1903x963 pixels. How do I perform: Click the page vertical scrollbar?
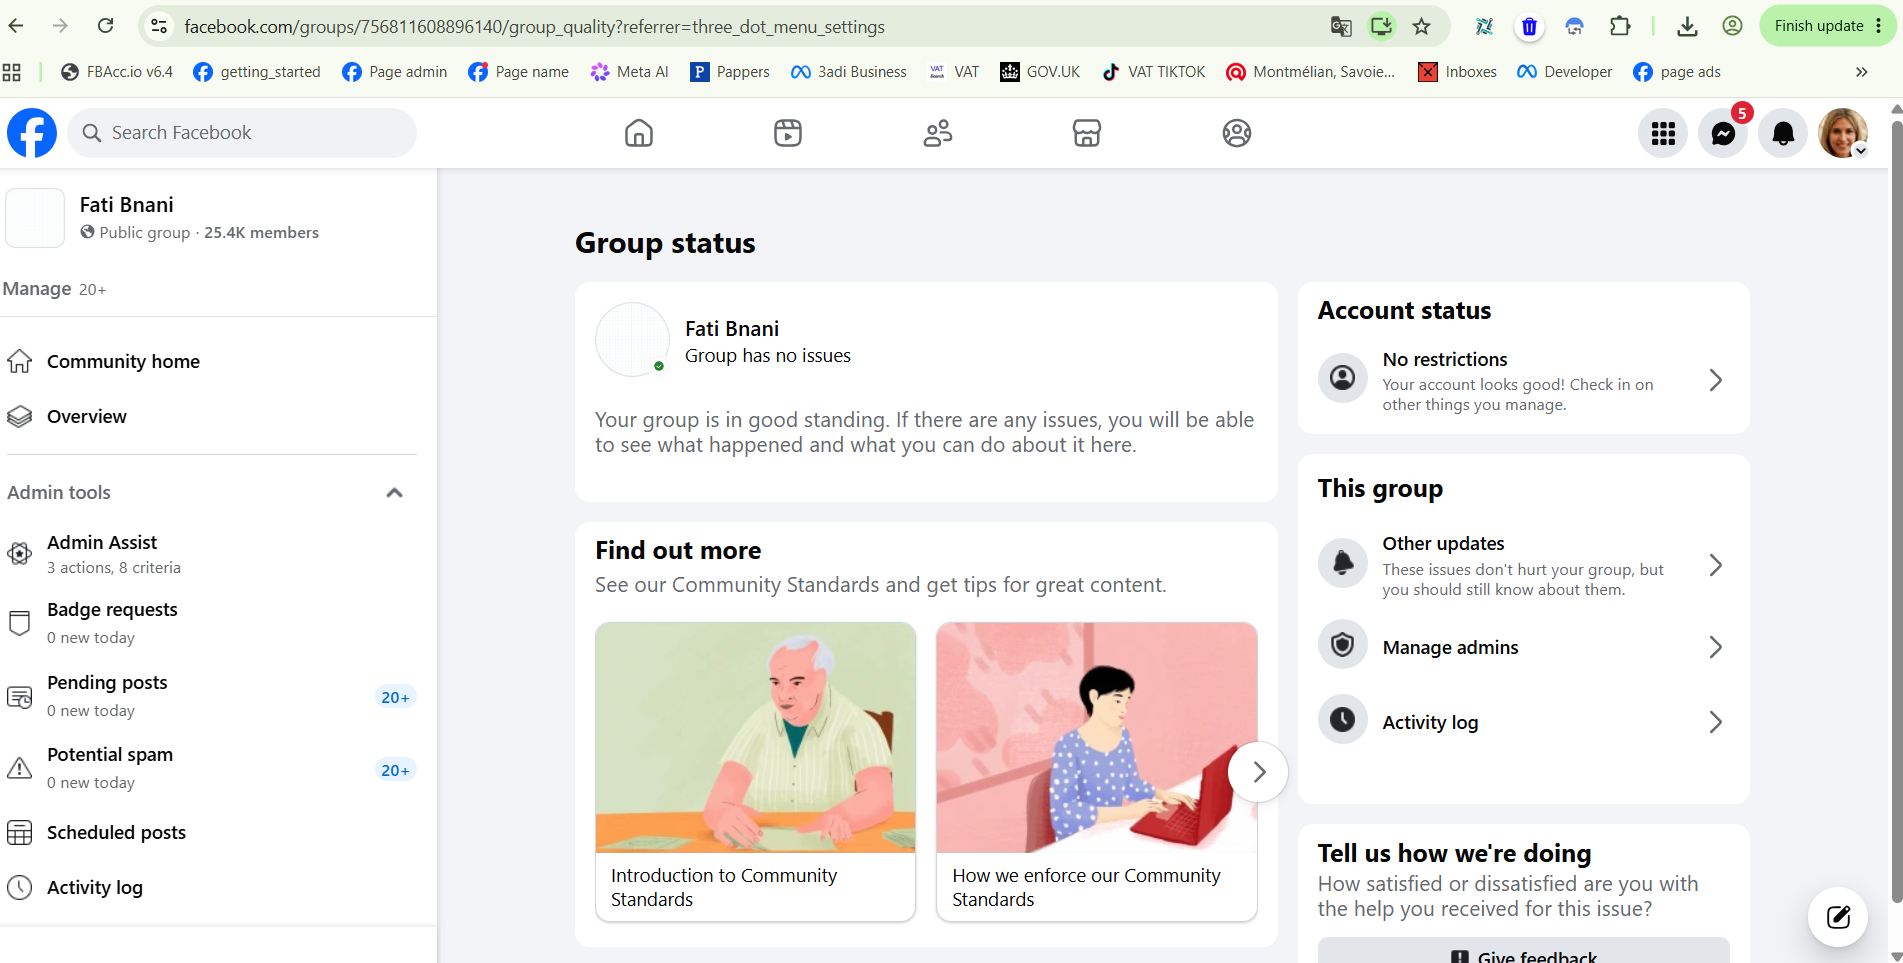[1896, 510]
